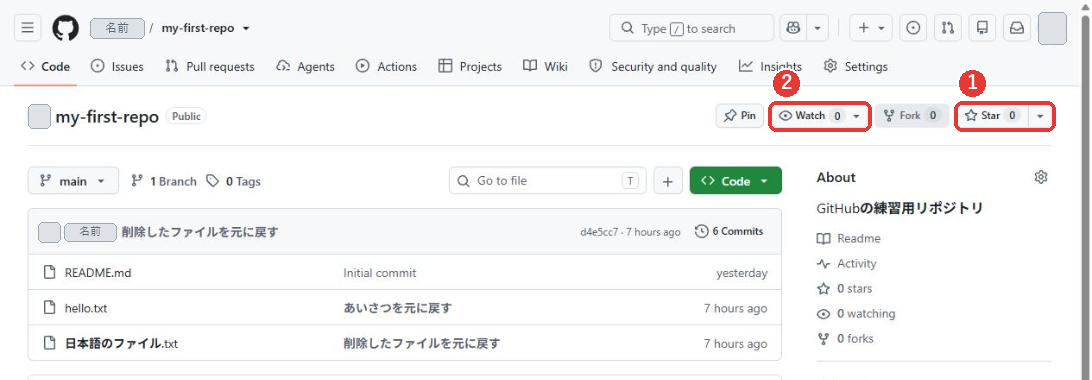Open the Wiki tab
This screenshot has height=380, width=1092.
546,67
